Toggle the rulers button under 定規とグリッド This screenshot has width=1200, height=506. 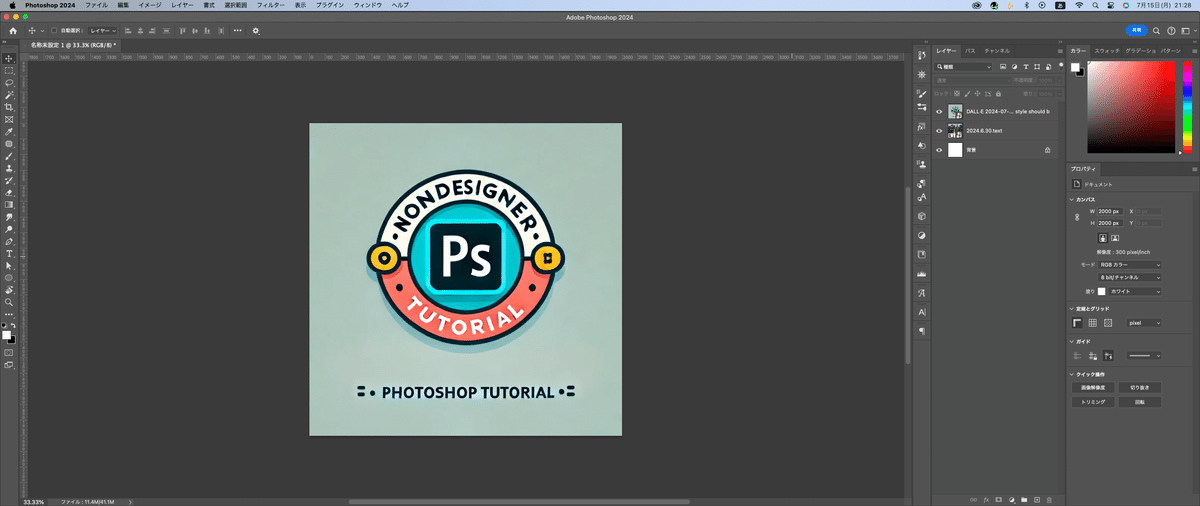click(1078, 323)
